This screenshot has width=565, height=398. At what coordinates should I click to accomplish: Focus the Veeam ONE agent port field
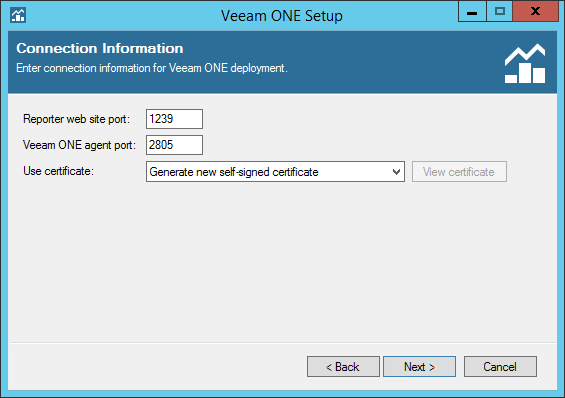click(x=174, y=145)
